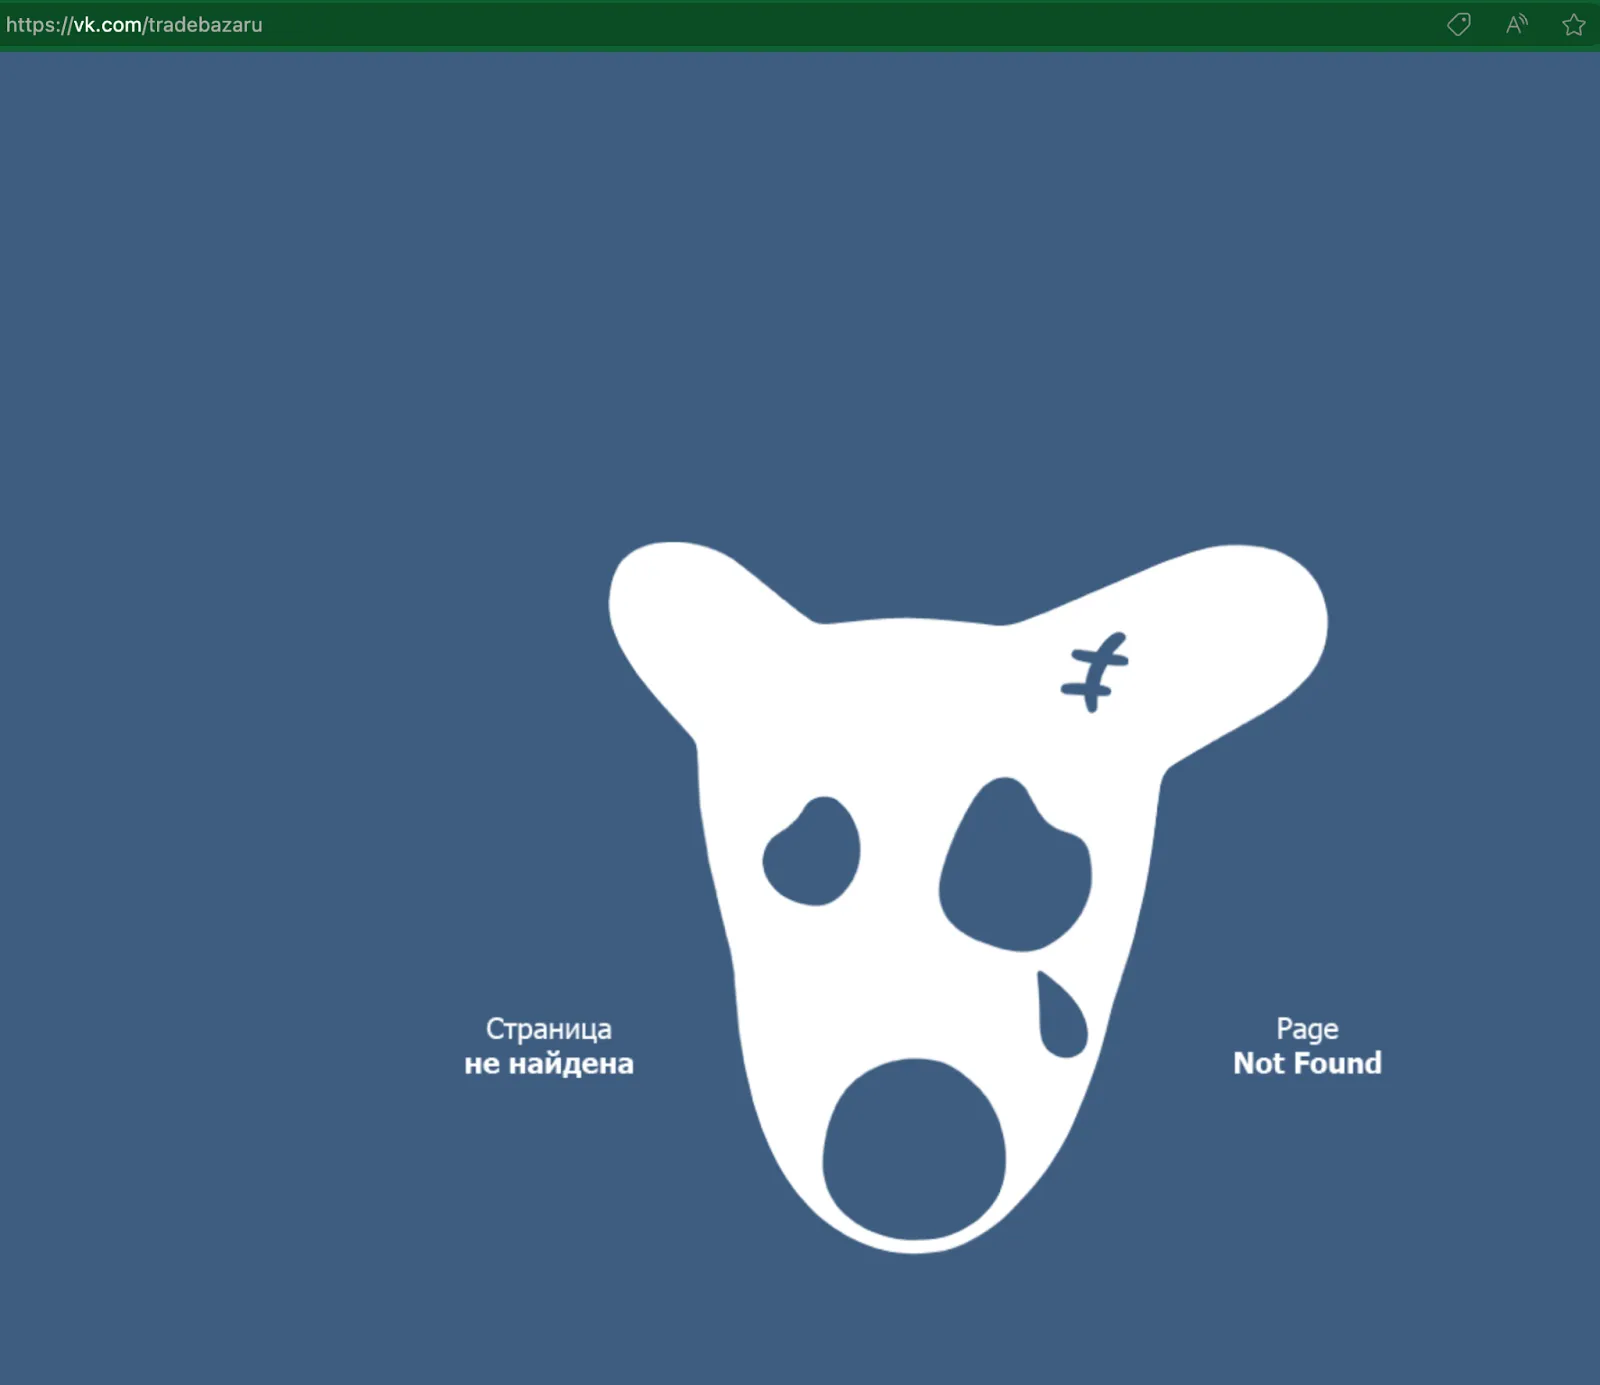Click the teardrop under the dog's eye
1600x1385 pixels.
click(1061, 1014)
